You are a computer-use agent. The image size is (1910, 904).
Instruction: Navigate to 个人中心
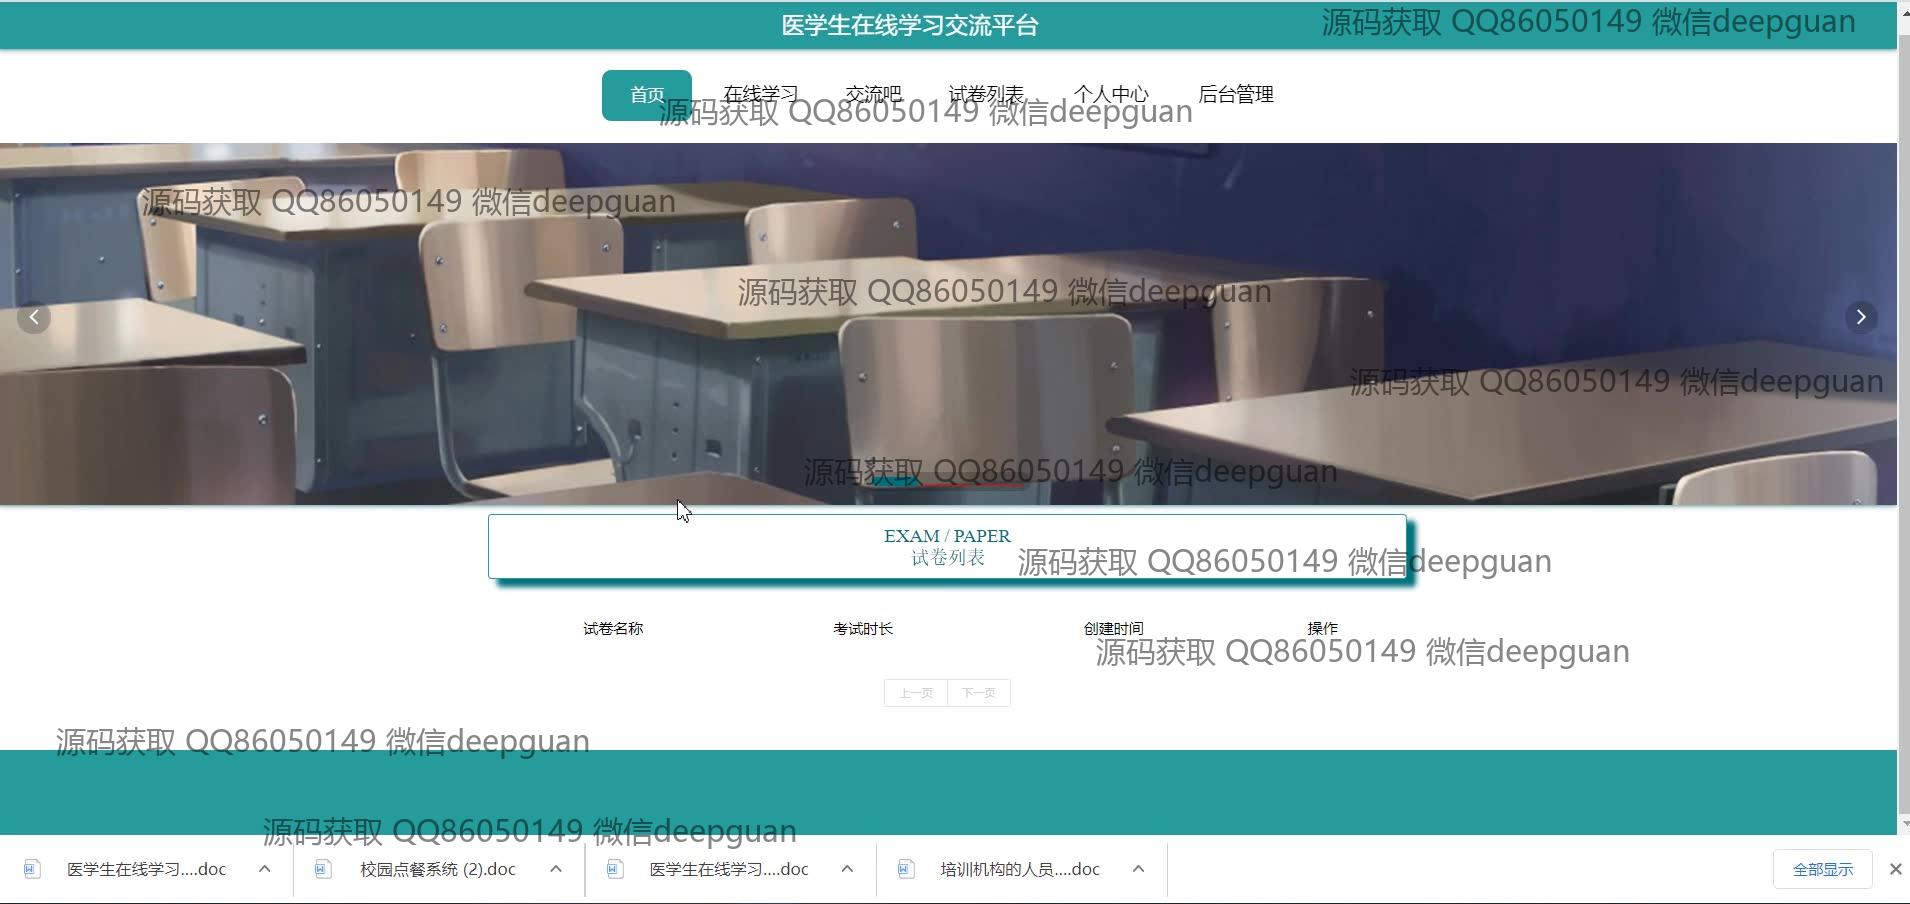1110,94
